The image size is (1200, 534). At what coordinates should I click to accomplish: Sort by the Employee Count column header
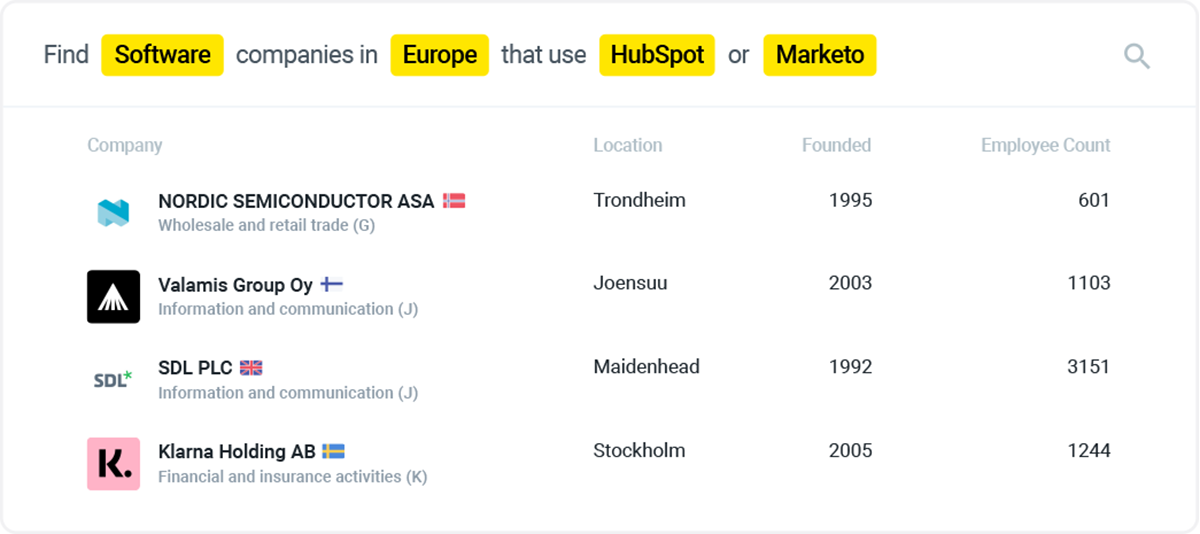[x=1045, y=145]
